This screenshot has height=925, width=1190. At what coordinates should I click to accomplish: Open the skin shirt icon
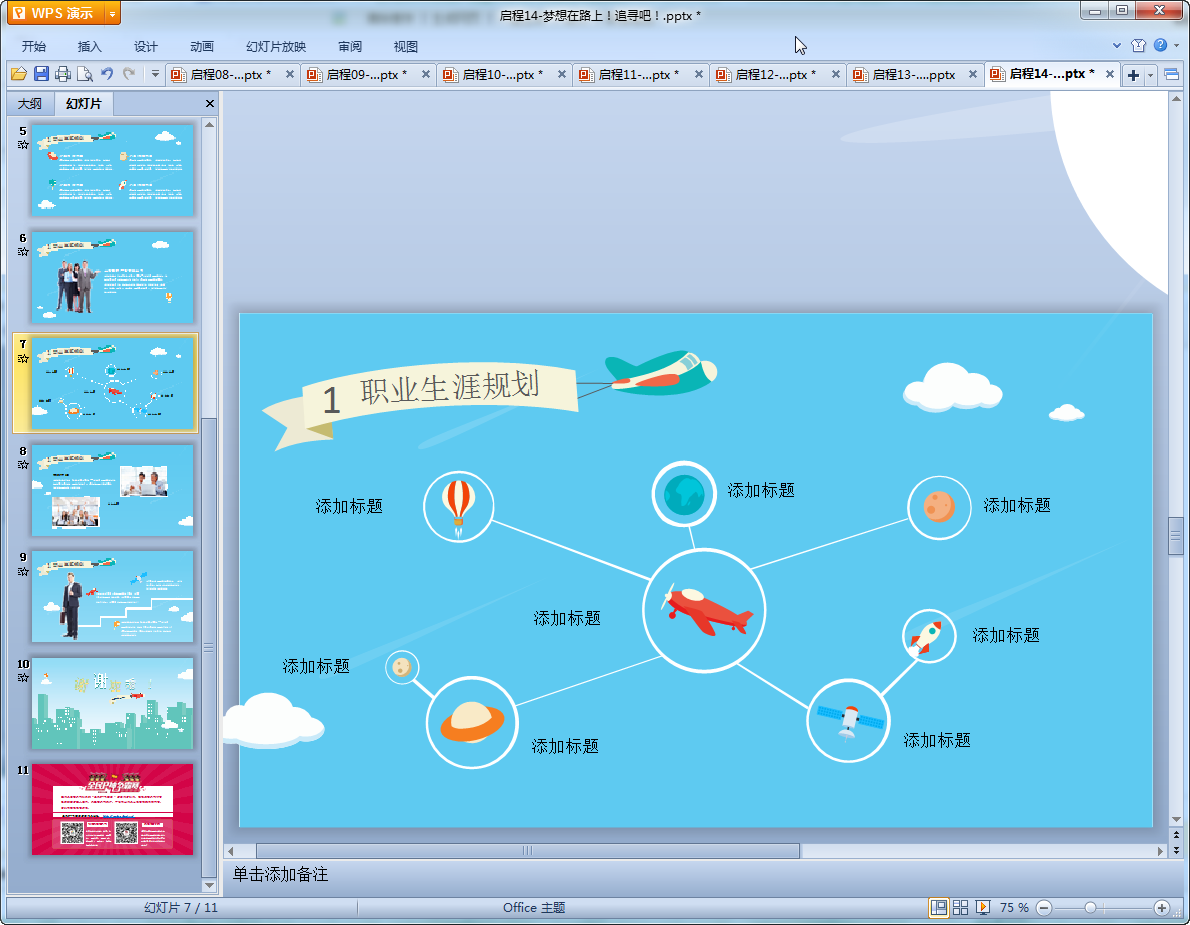click(1138, 46)
